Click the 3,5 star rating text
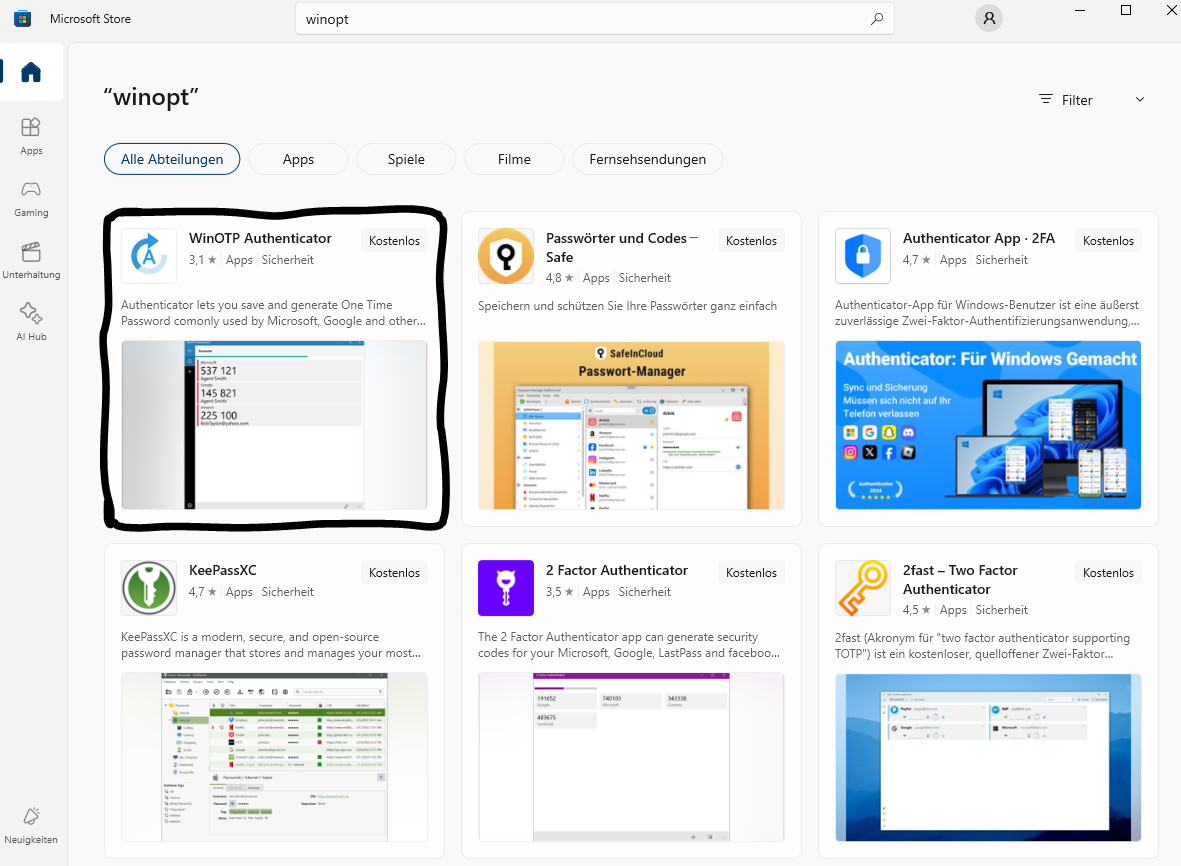Screen dimensions: 1181x866 tap(560, 592)
